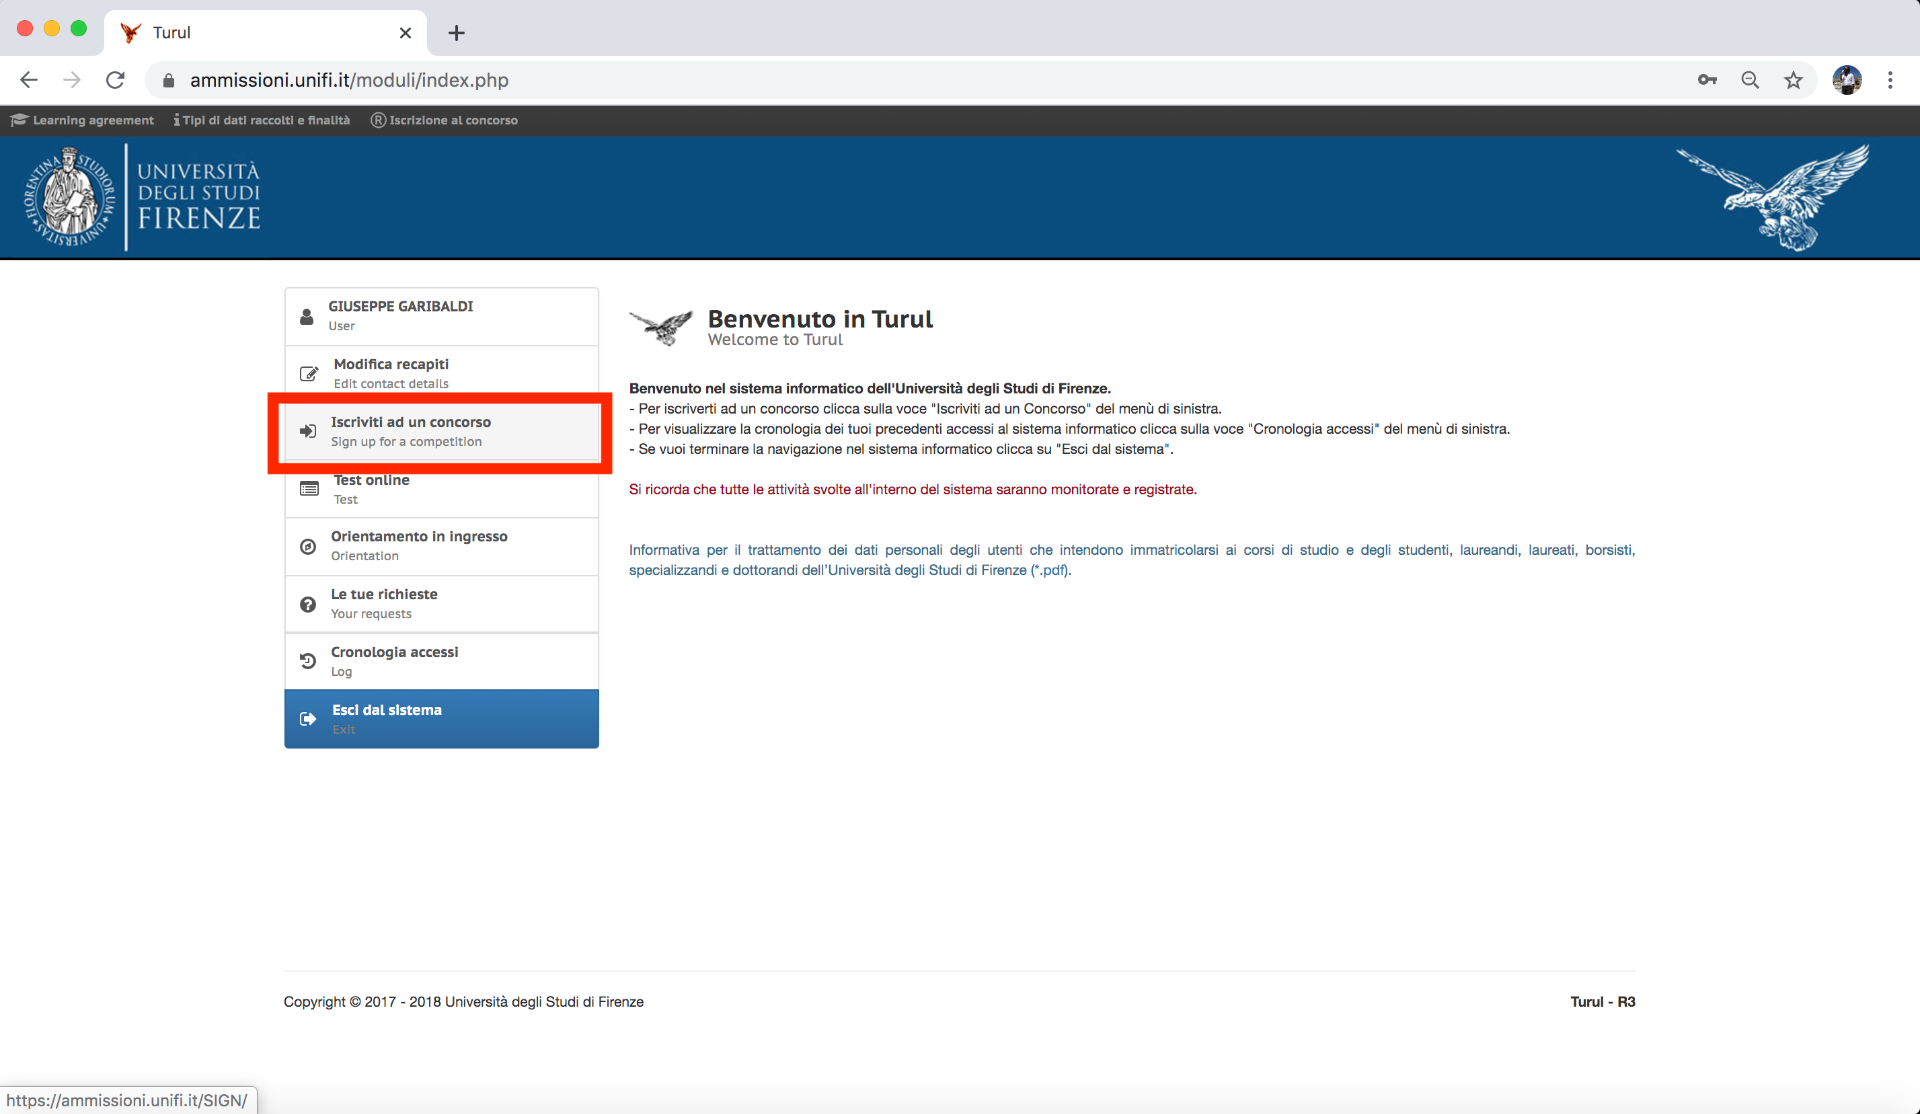This screenshot has width=1920, height=1114.
Task: Click the Benvenuto in Turul heading
Action: [x=820, y=319]
